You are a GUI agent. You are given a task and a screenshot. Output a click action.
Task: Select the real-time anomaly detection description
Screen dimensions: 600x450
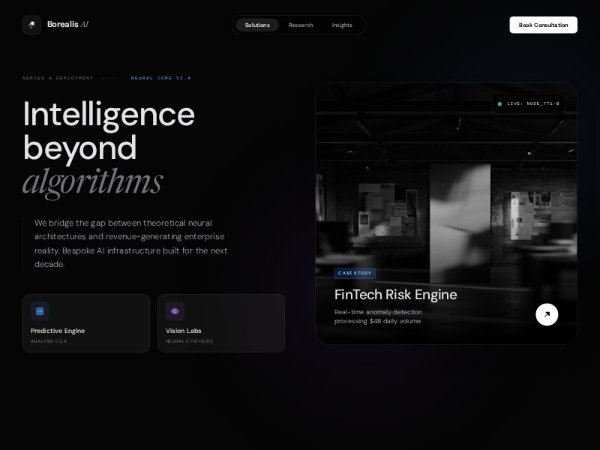(x=378, y=316)
